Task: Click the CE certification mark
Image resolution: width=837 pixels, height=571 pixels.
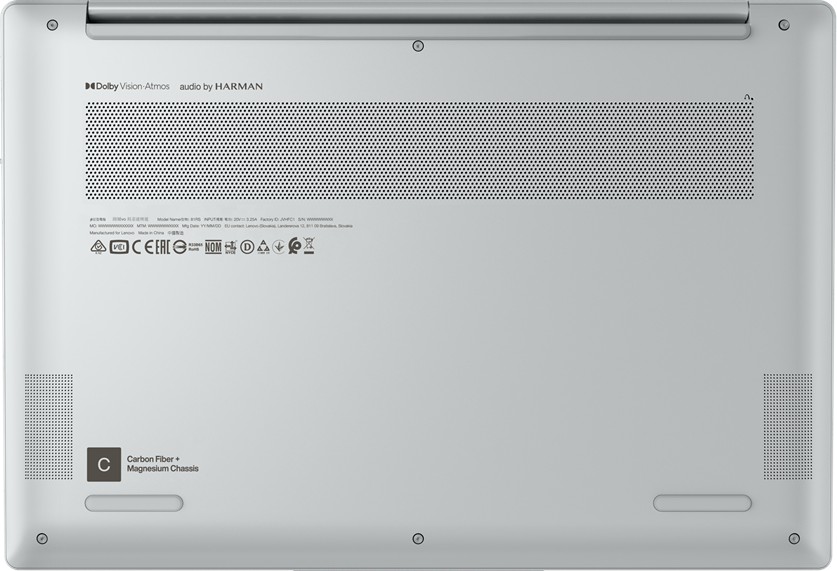Action: point(139,247)
